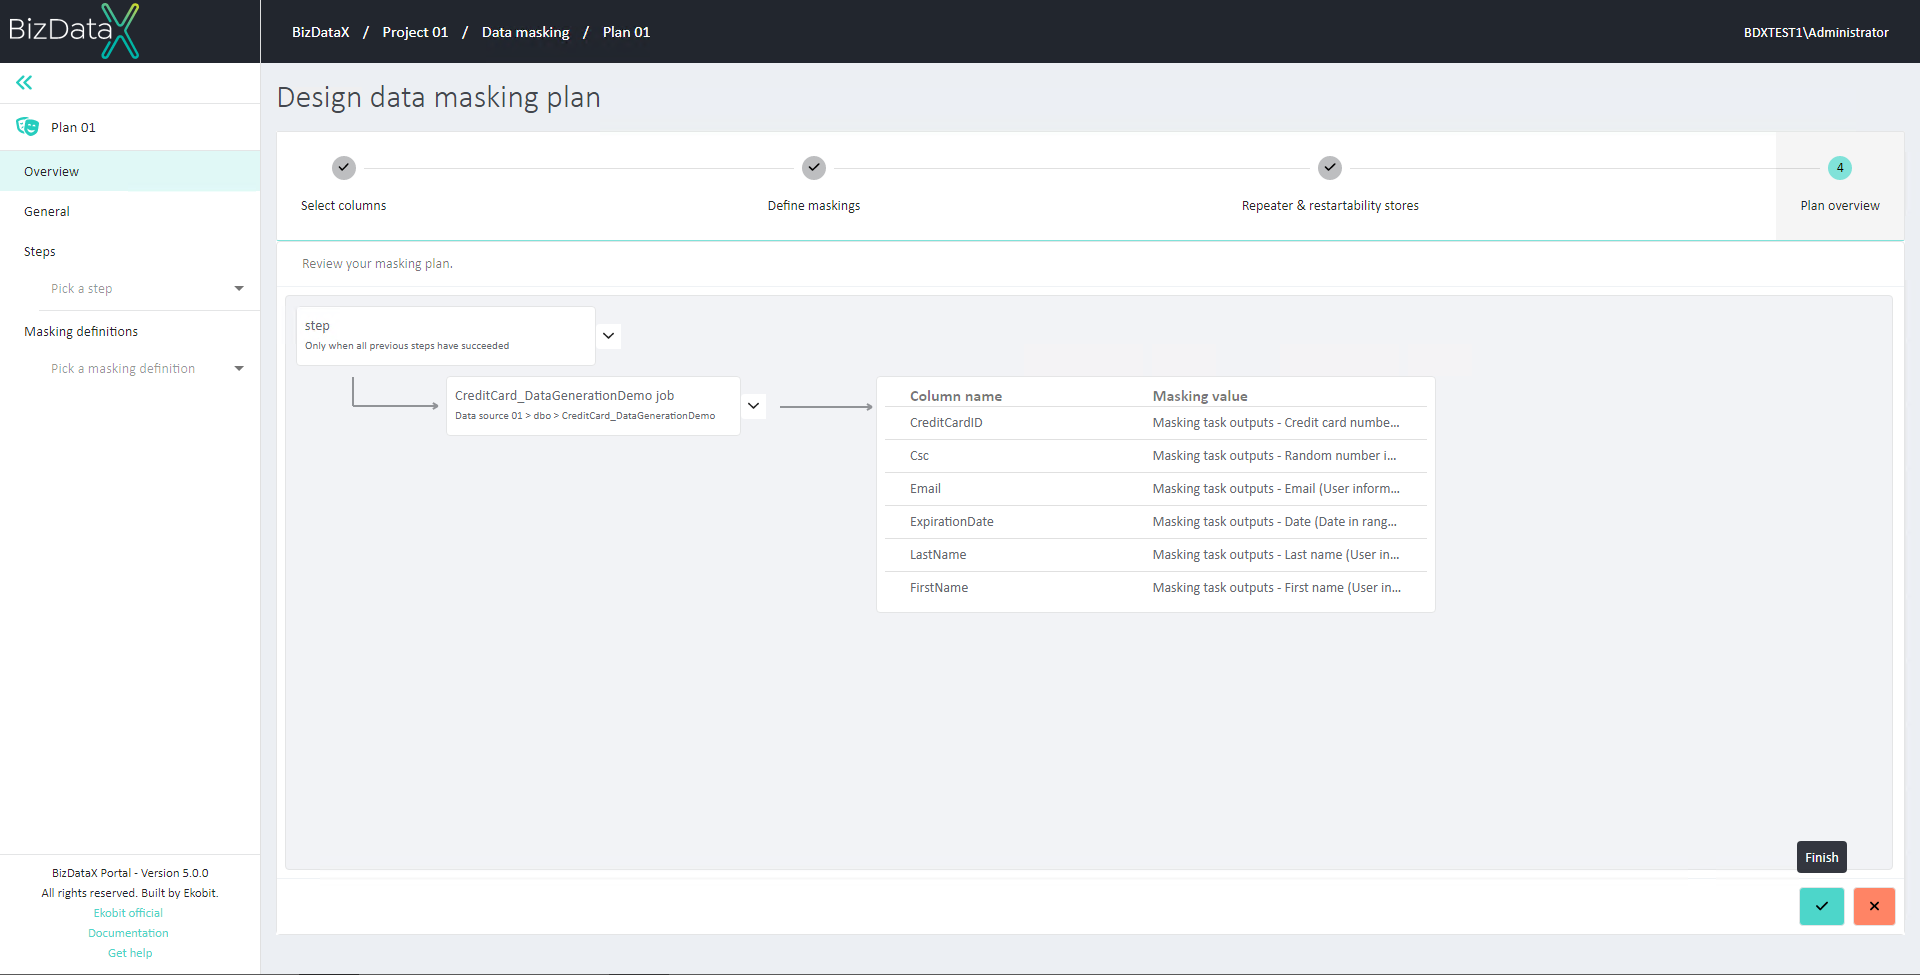Click the Plan 01 breadcrumb

pyautogui.click(x=626, y=32)
